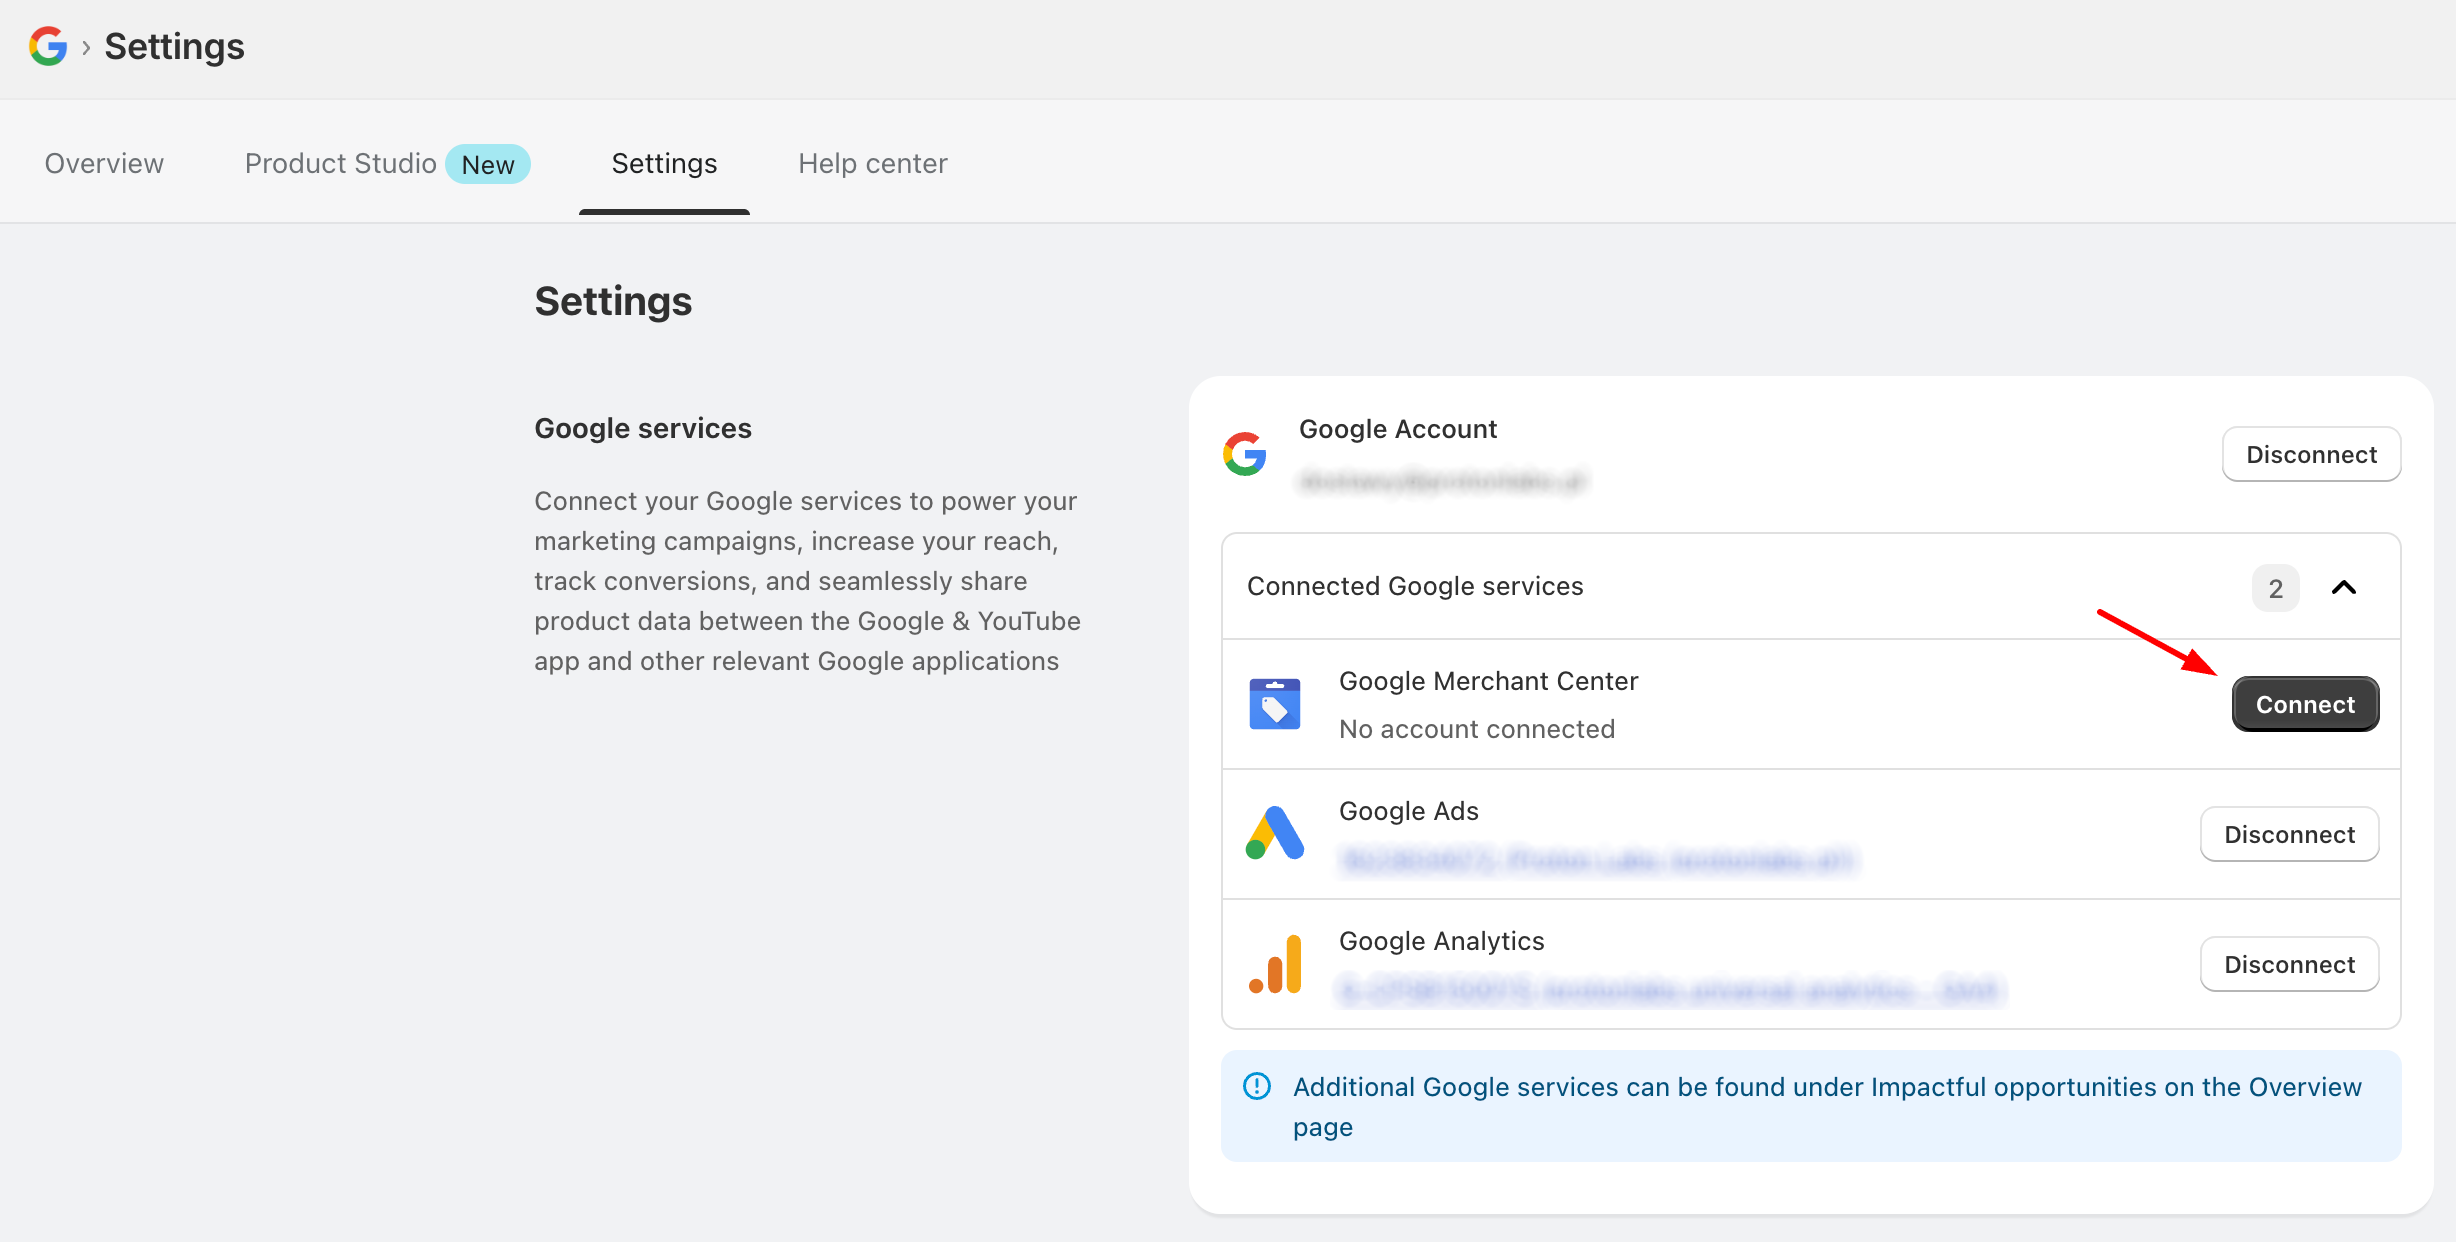Viewport: 2456px width, 1242px height.
Task: Collapse the Connected Google services section
Action: (x=2344, y=588)
